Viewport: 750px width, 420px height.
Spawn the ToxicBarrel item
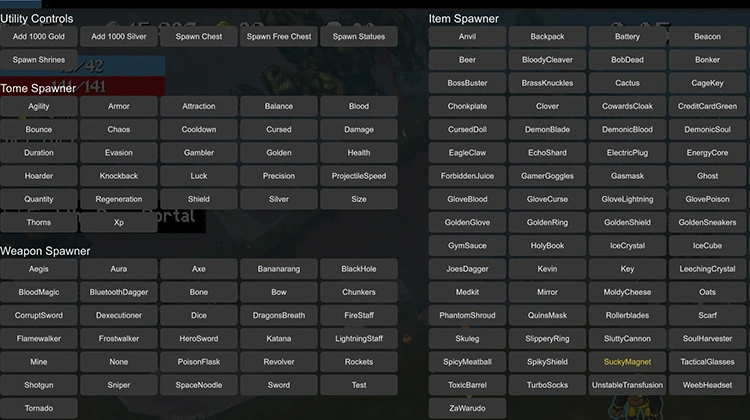[467, 385]
